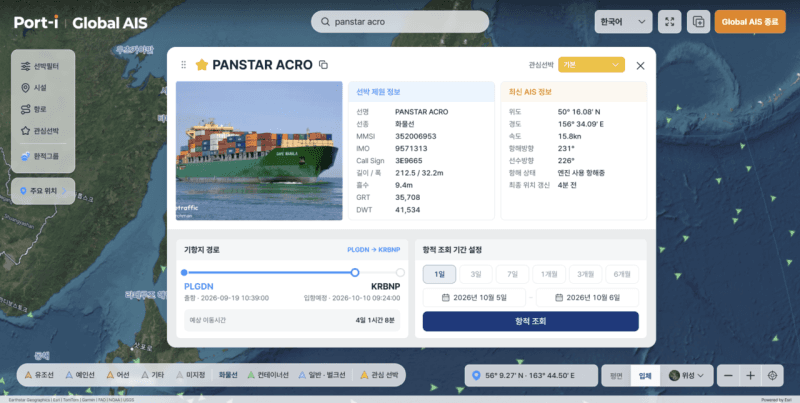Click the container ship photo
The height and width of the screenshot is (403, 800).
[x=259, y=150]
